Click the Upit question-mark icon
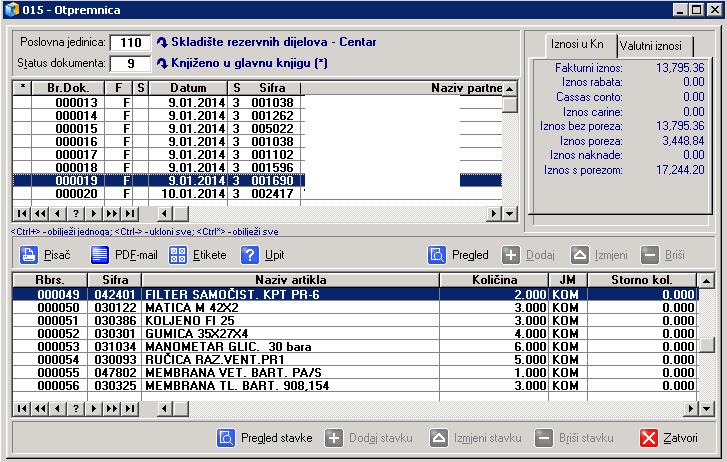Image resolution: width=727 pixels, height=462 pixels. coord(249,255)
